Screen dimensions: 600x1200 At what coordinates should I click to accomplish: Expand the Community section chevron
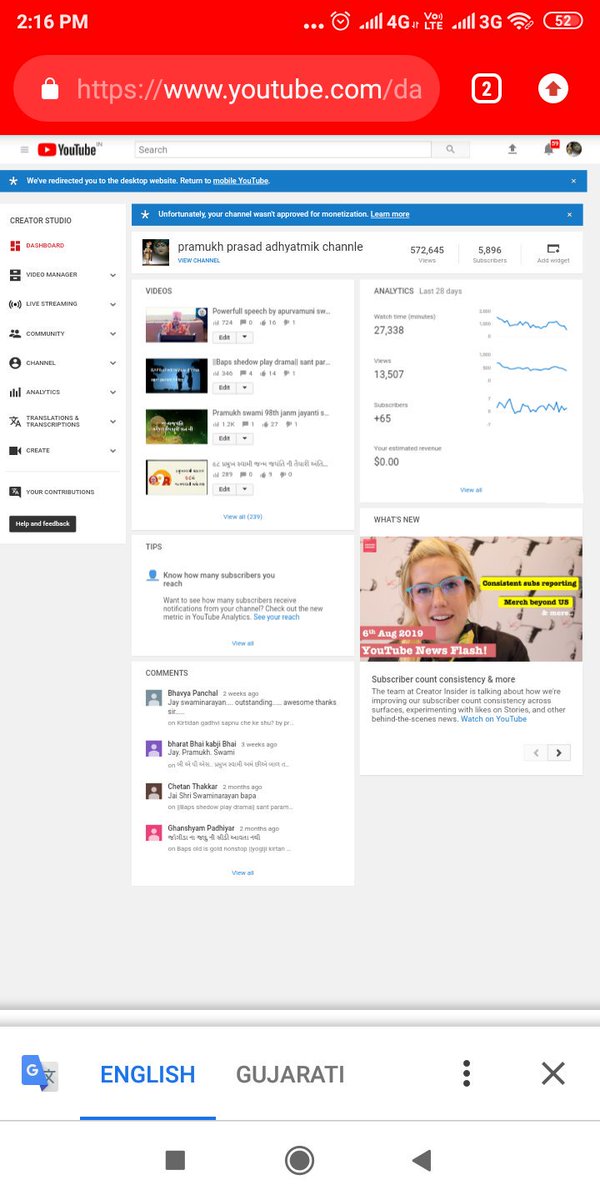click(x=113, y=334)
